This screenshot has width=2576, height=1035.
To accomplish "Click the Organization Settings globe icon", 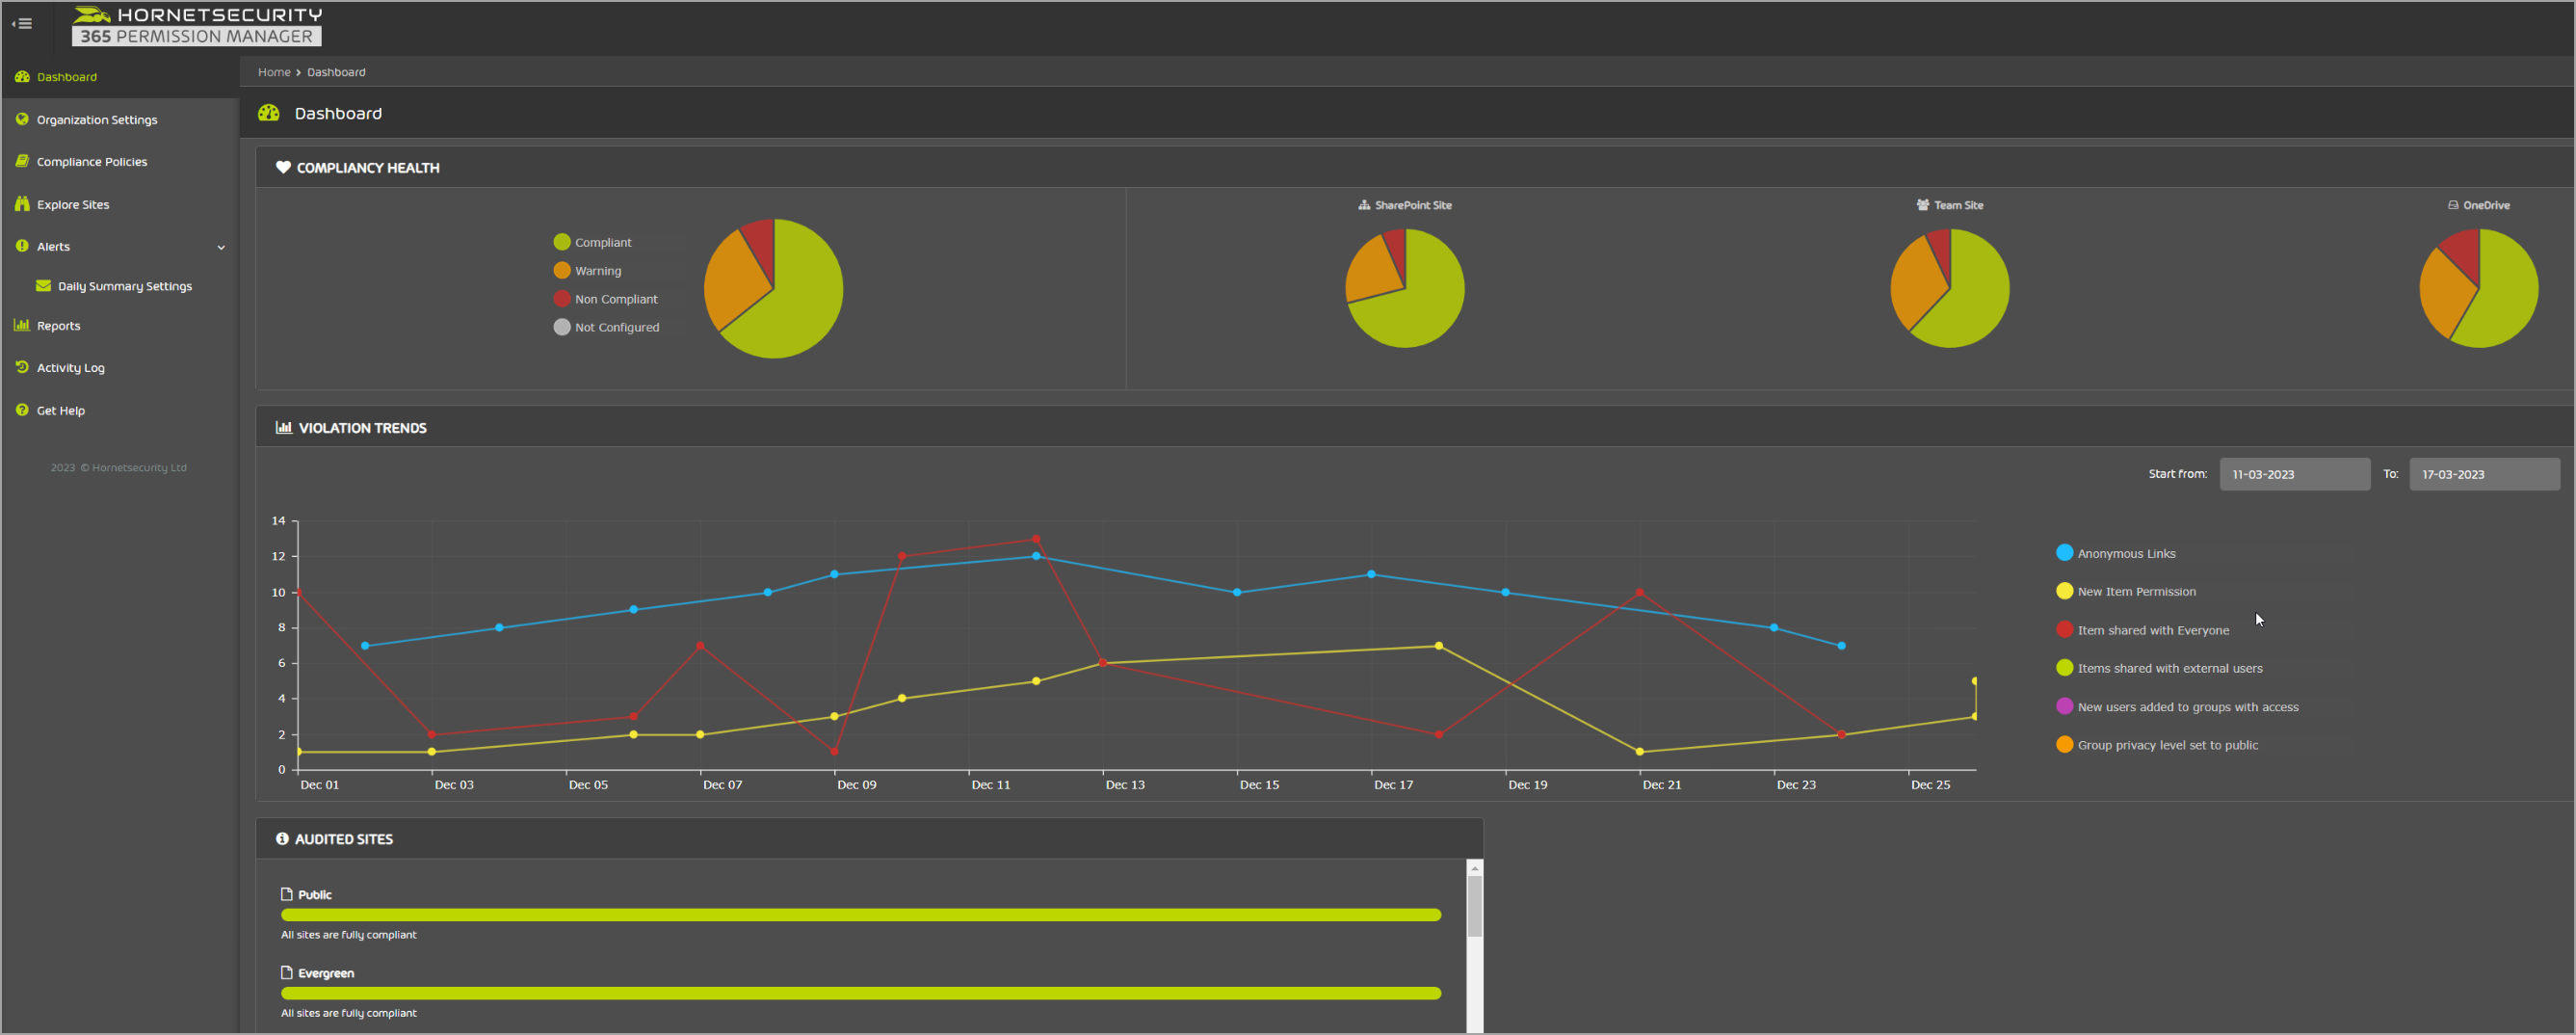I will 22,119.
